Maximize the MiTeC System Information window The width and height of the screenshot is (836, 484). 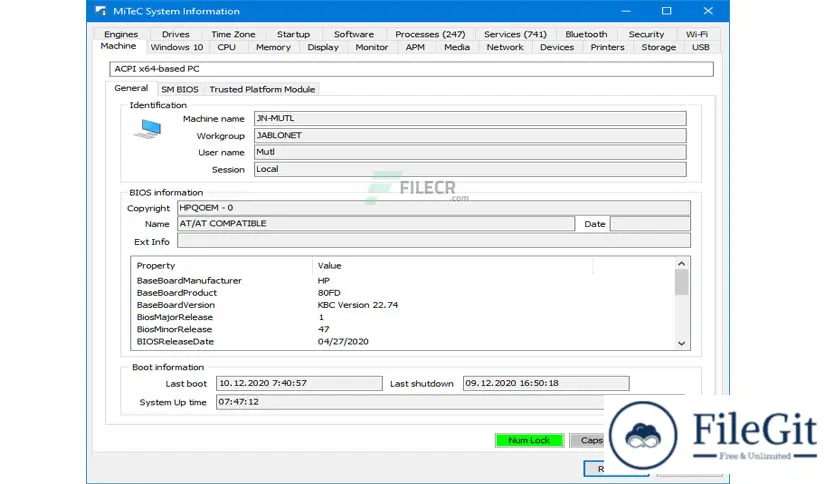(666, 11)
